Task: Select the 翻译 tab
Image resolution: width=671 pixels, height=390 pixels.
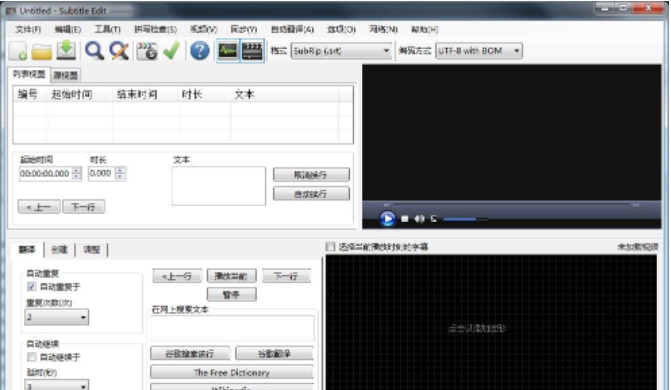Action: click(27, 250)
